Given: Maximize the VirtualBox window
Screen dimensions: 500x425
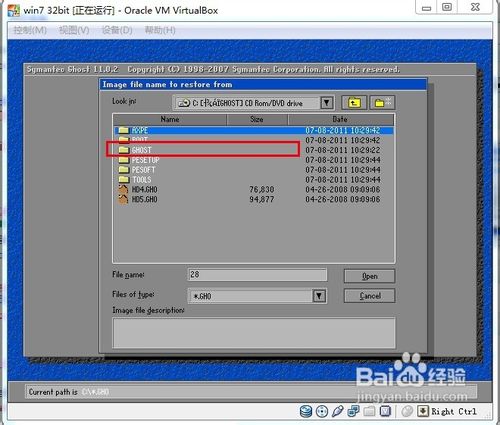Looking at the screenshot, I should click(x=447, y=7).
